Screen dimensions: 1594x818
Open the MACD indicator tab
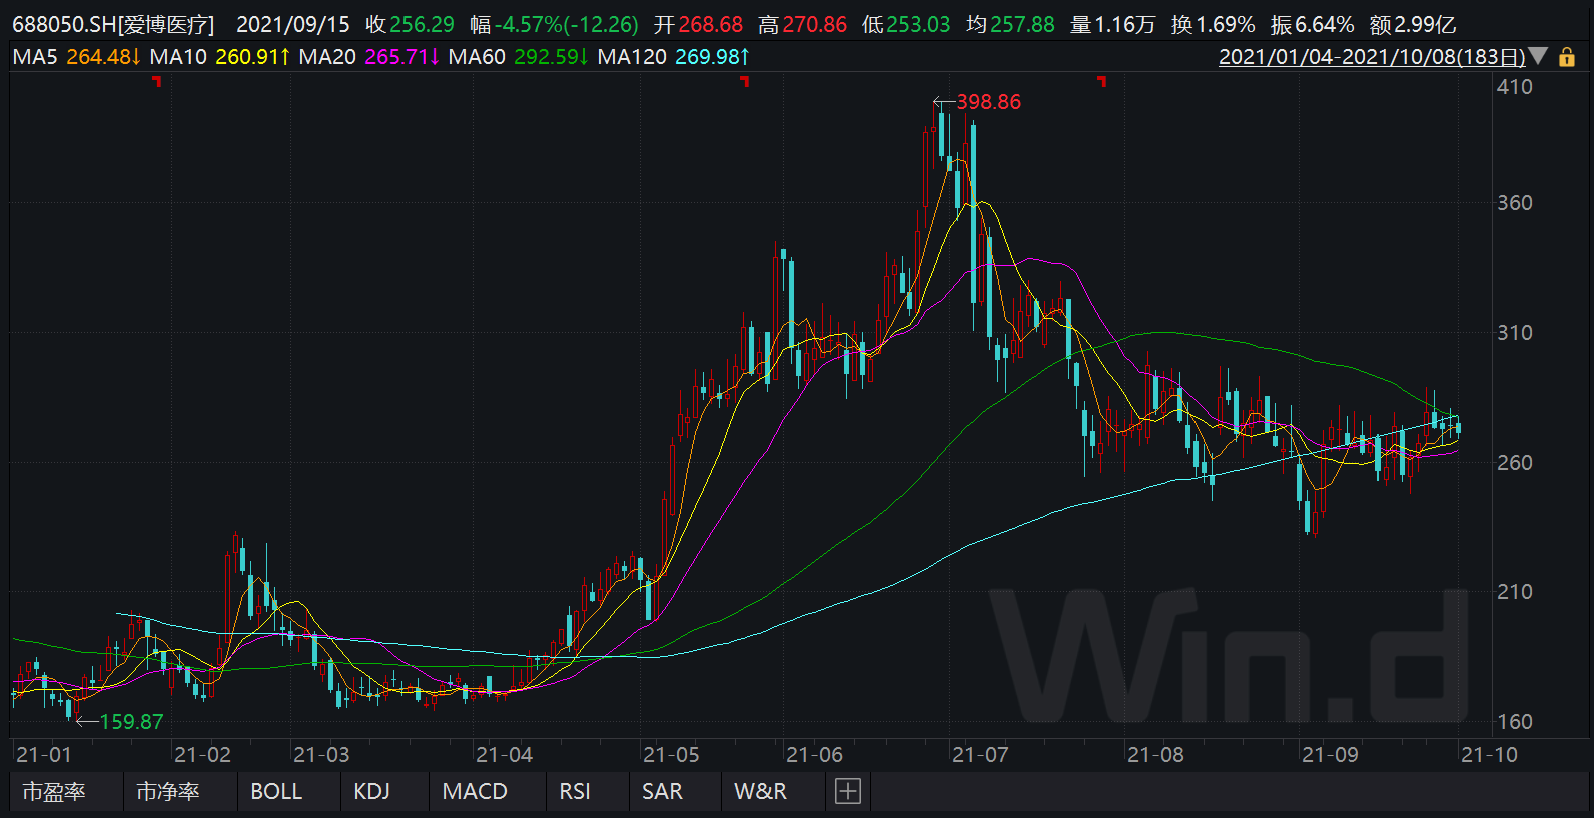475,791
